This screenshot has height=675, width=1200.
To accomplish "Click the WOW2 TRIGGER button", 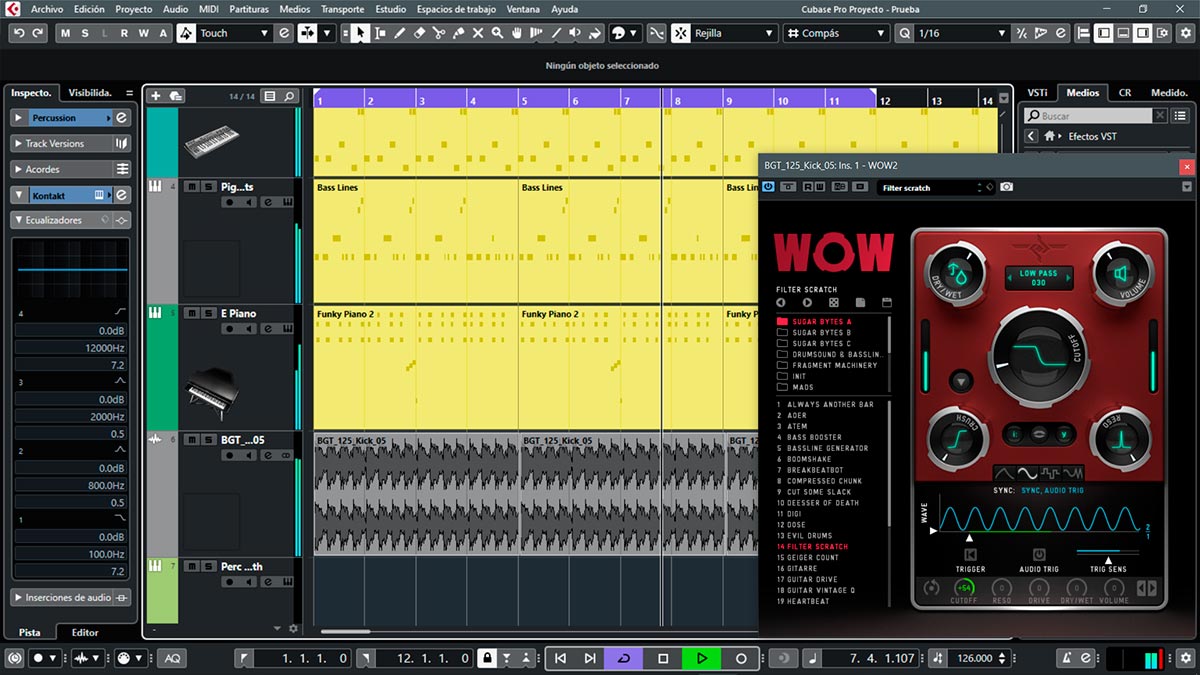I will click(x=970, y=555).
